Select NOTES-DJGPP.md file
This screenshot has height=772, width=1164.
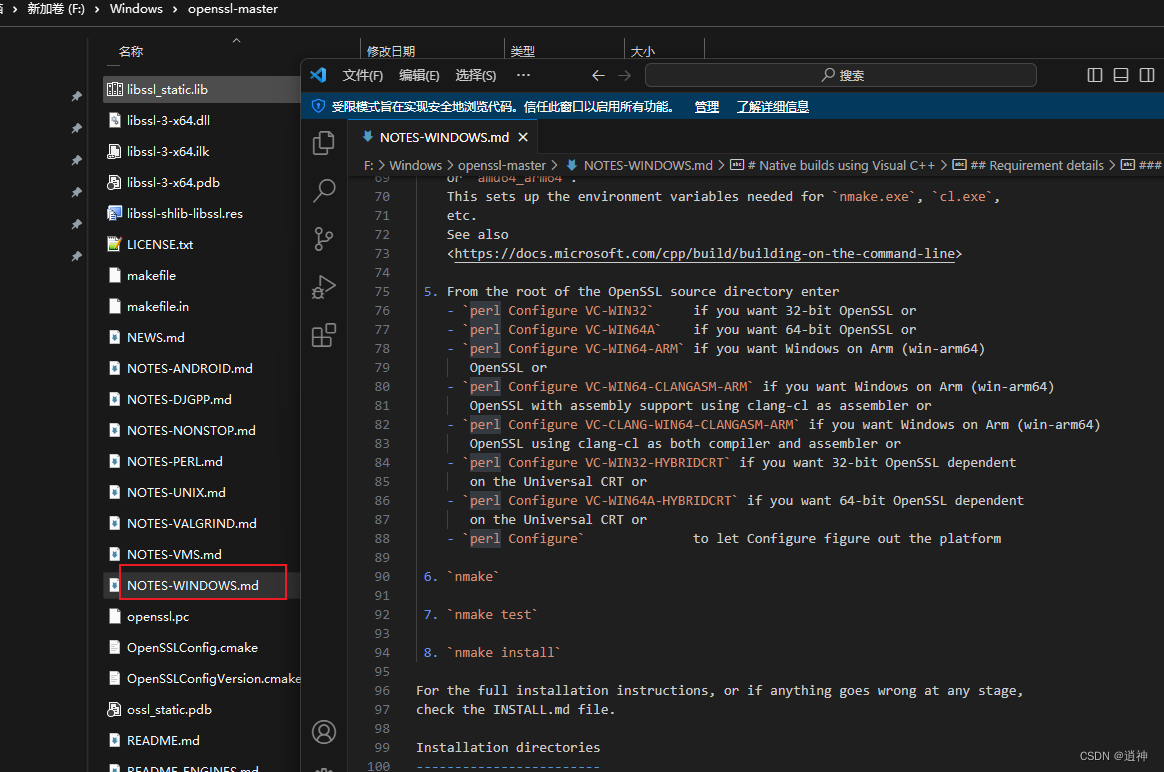point(179,399)
